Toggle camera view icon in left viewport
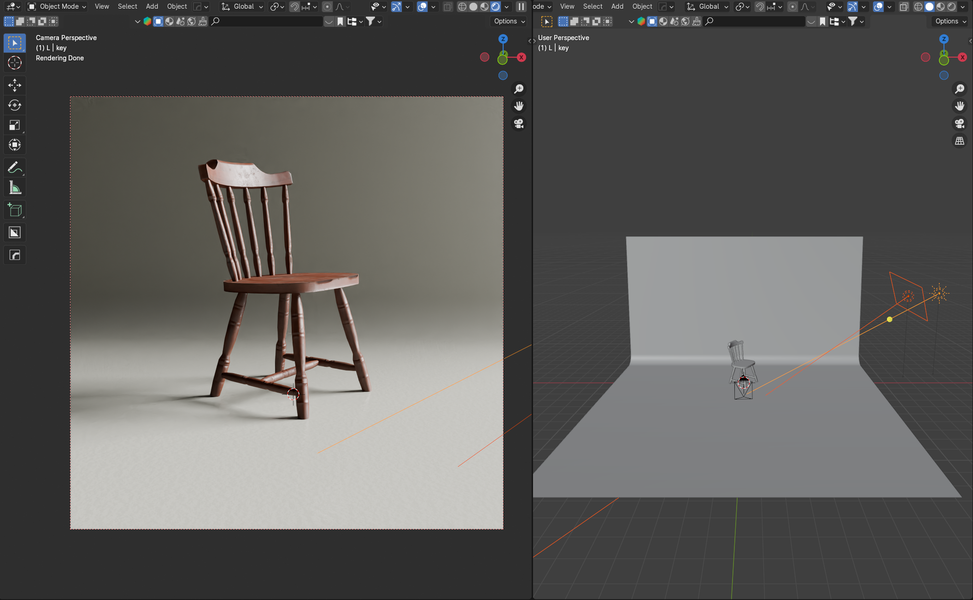Viewport: 973px width, 600px height. pos(519,123)
